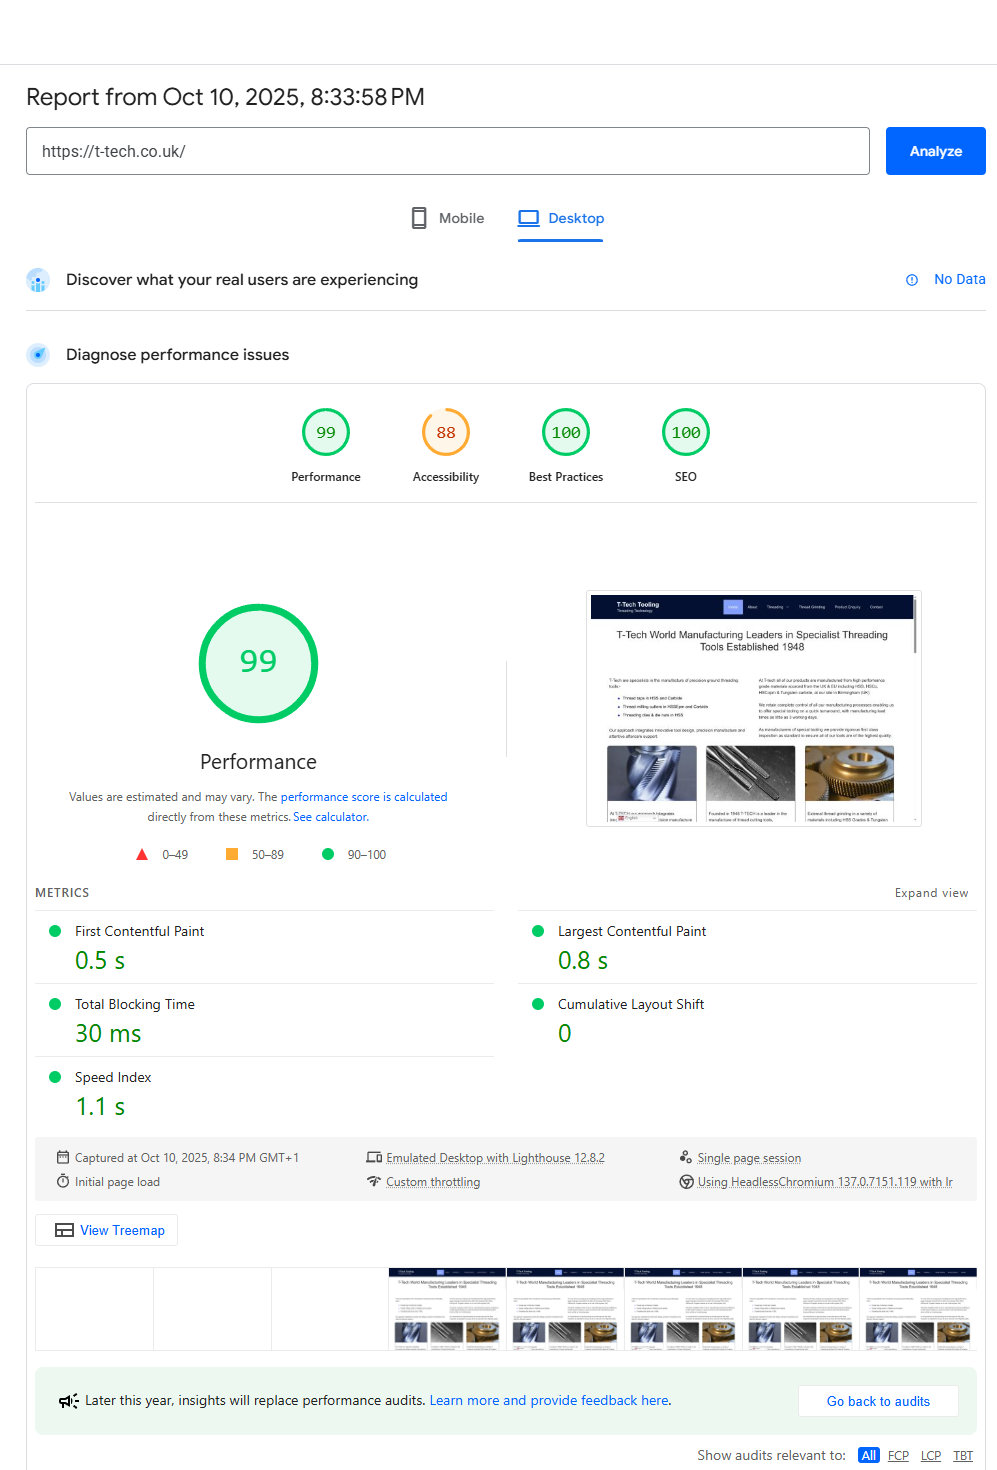The height and width of the screenshot is (1470, 997).
Task: Click the Desktop laptop icon
Action: [x=528, y=218]
